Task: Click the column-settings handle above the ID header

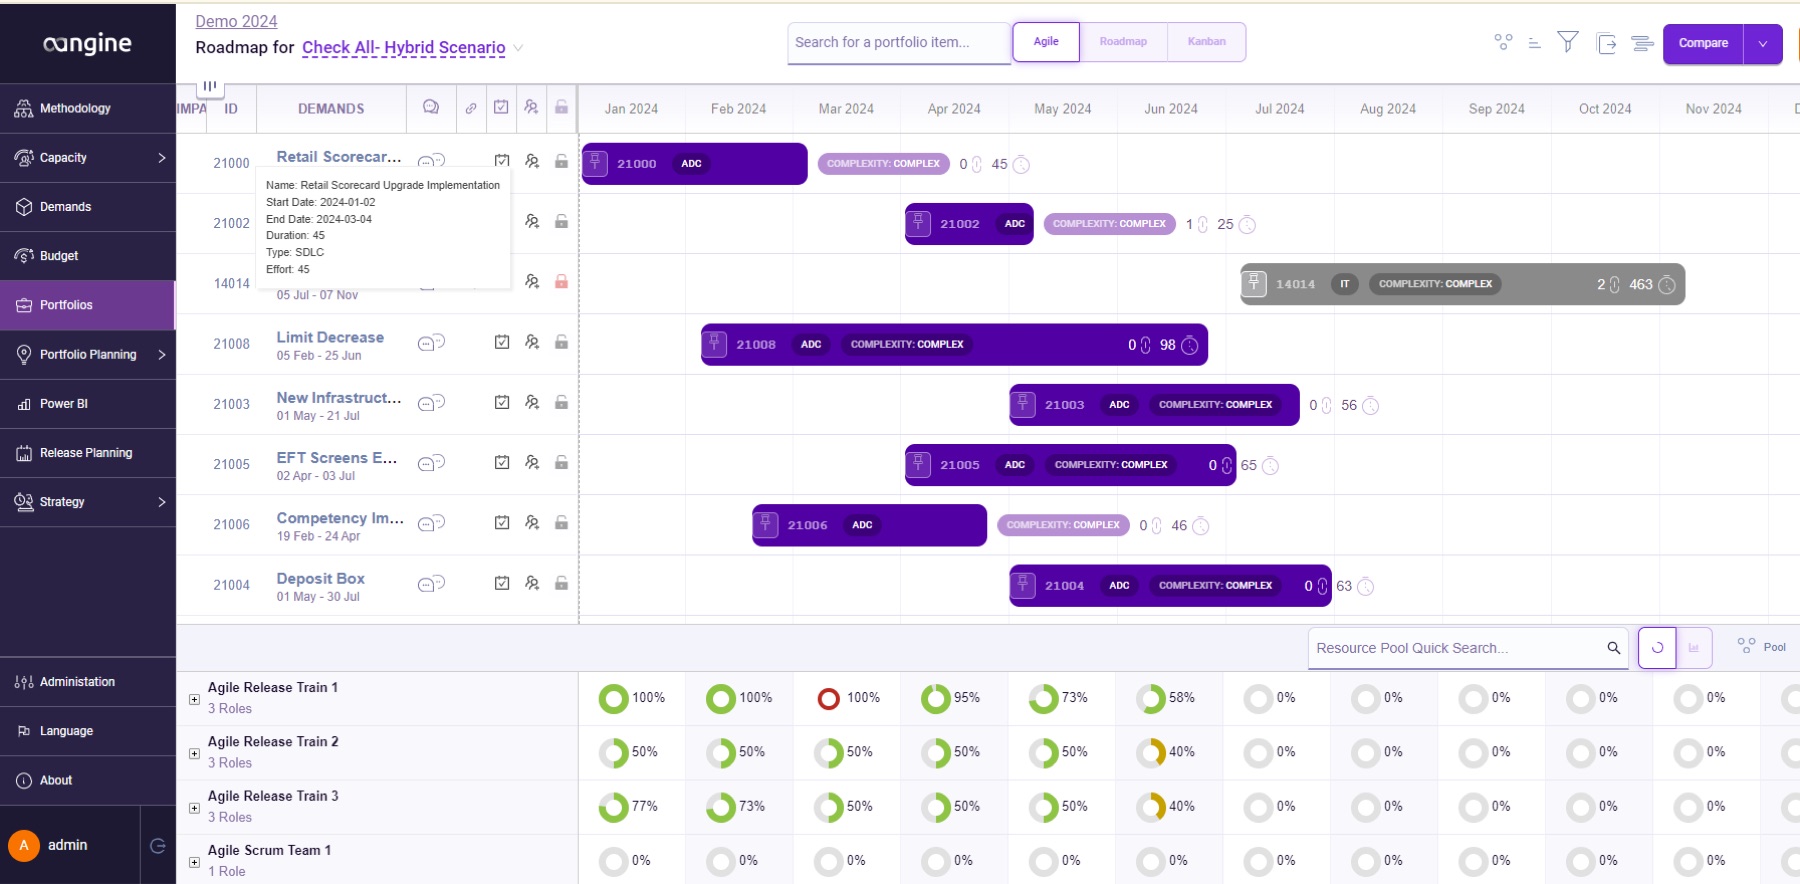Action: (x=209, y=86)
